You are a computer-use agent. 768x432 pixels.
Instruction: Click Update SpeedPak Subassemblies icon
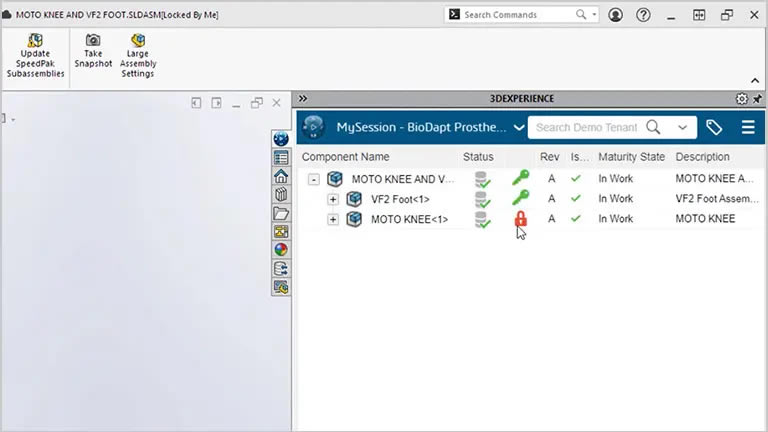36,41
